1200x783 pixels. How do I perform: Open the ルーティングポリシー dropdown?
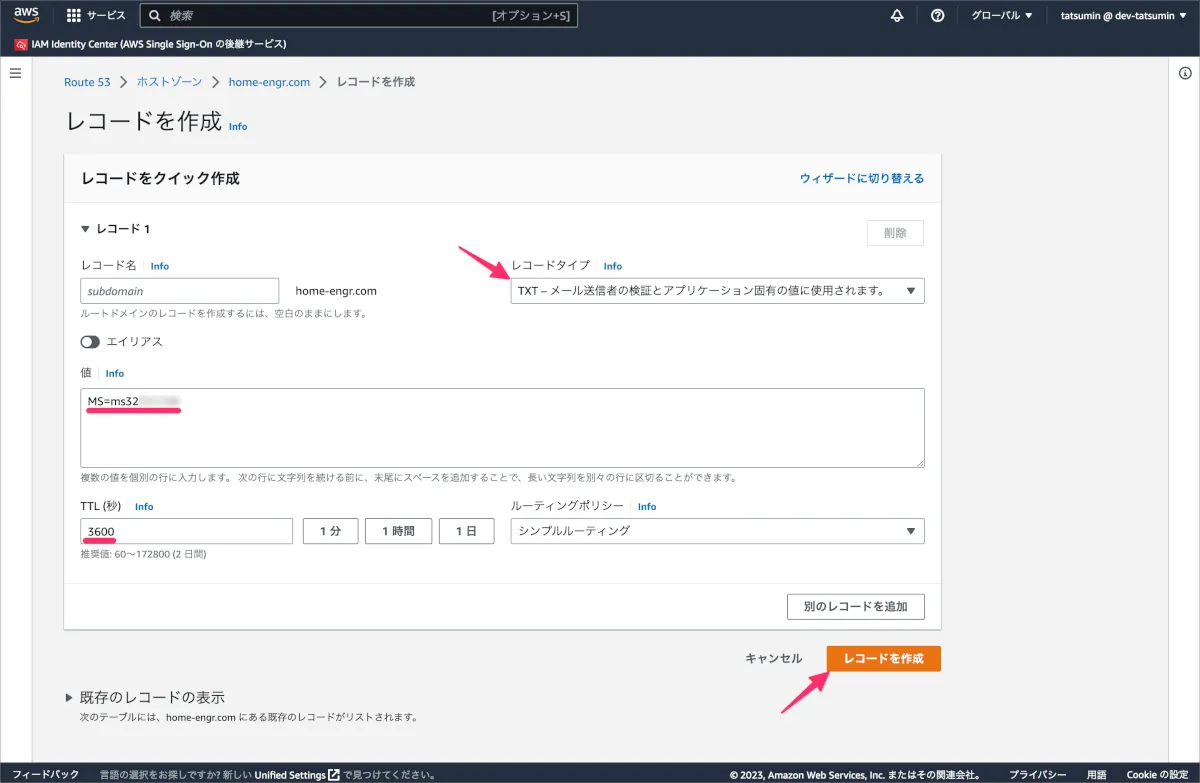pos(717,531)
